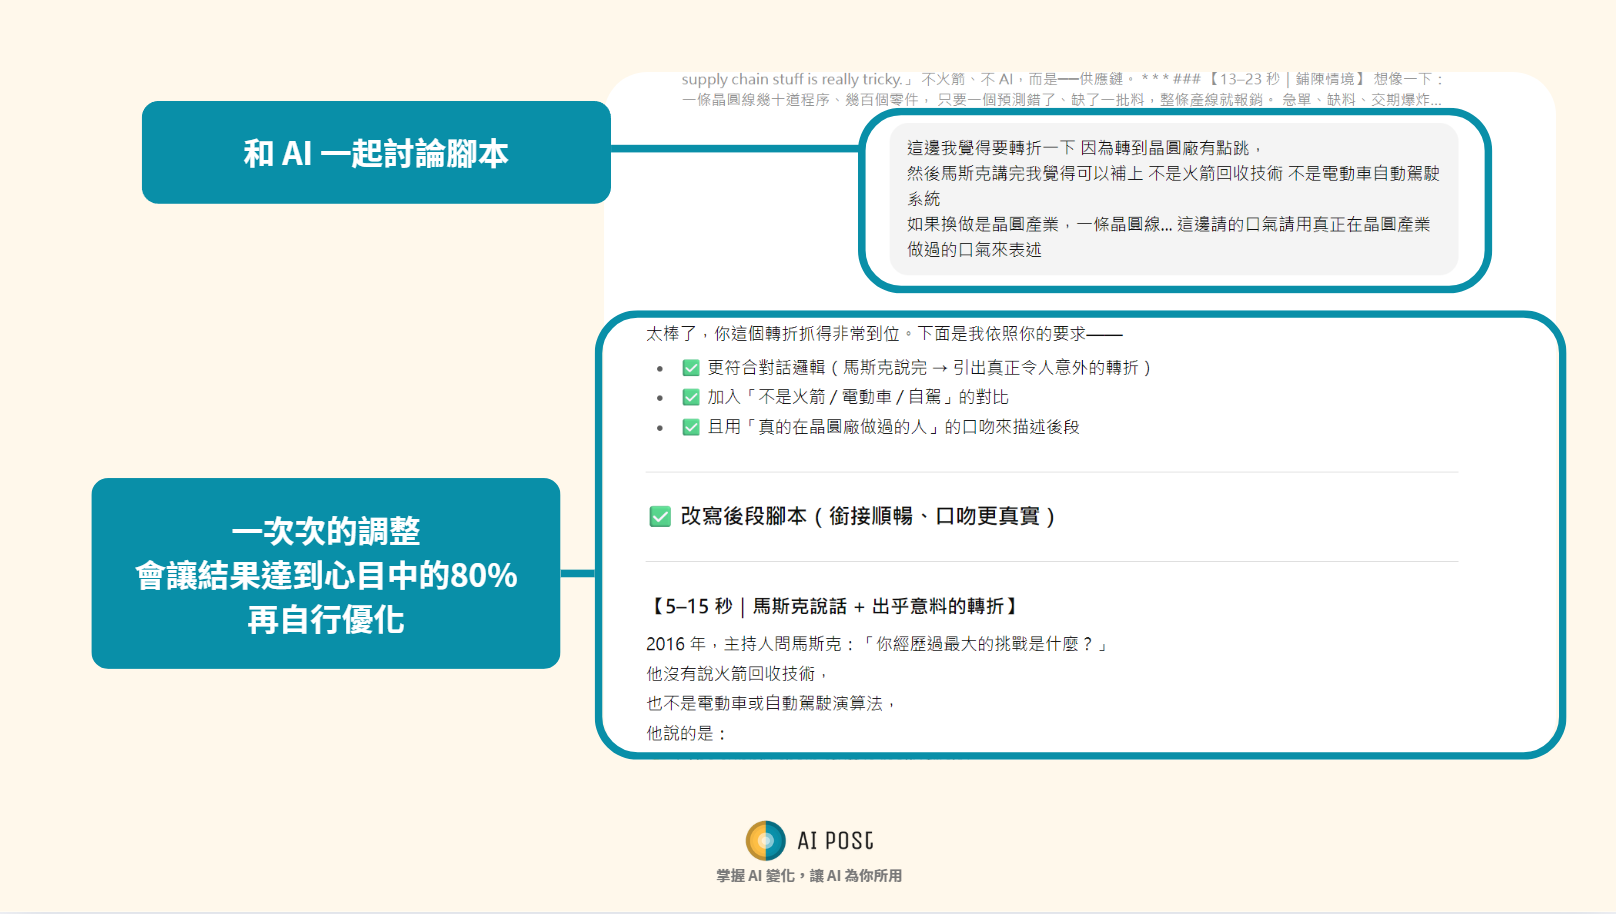Viewport: 1616px width, 914px height.
Task: Click the line starting 2016 年，主持人問馬斯克
Action: click(x=876, y=644)
